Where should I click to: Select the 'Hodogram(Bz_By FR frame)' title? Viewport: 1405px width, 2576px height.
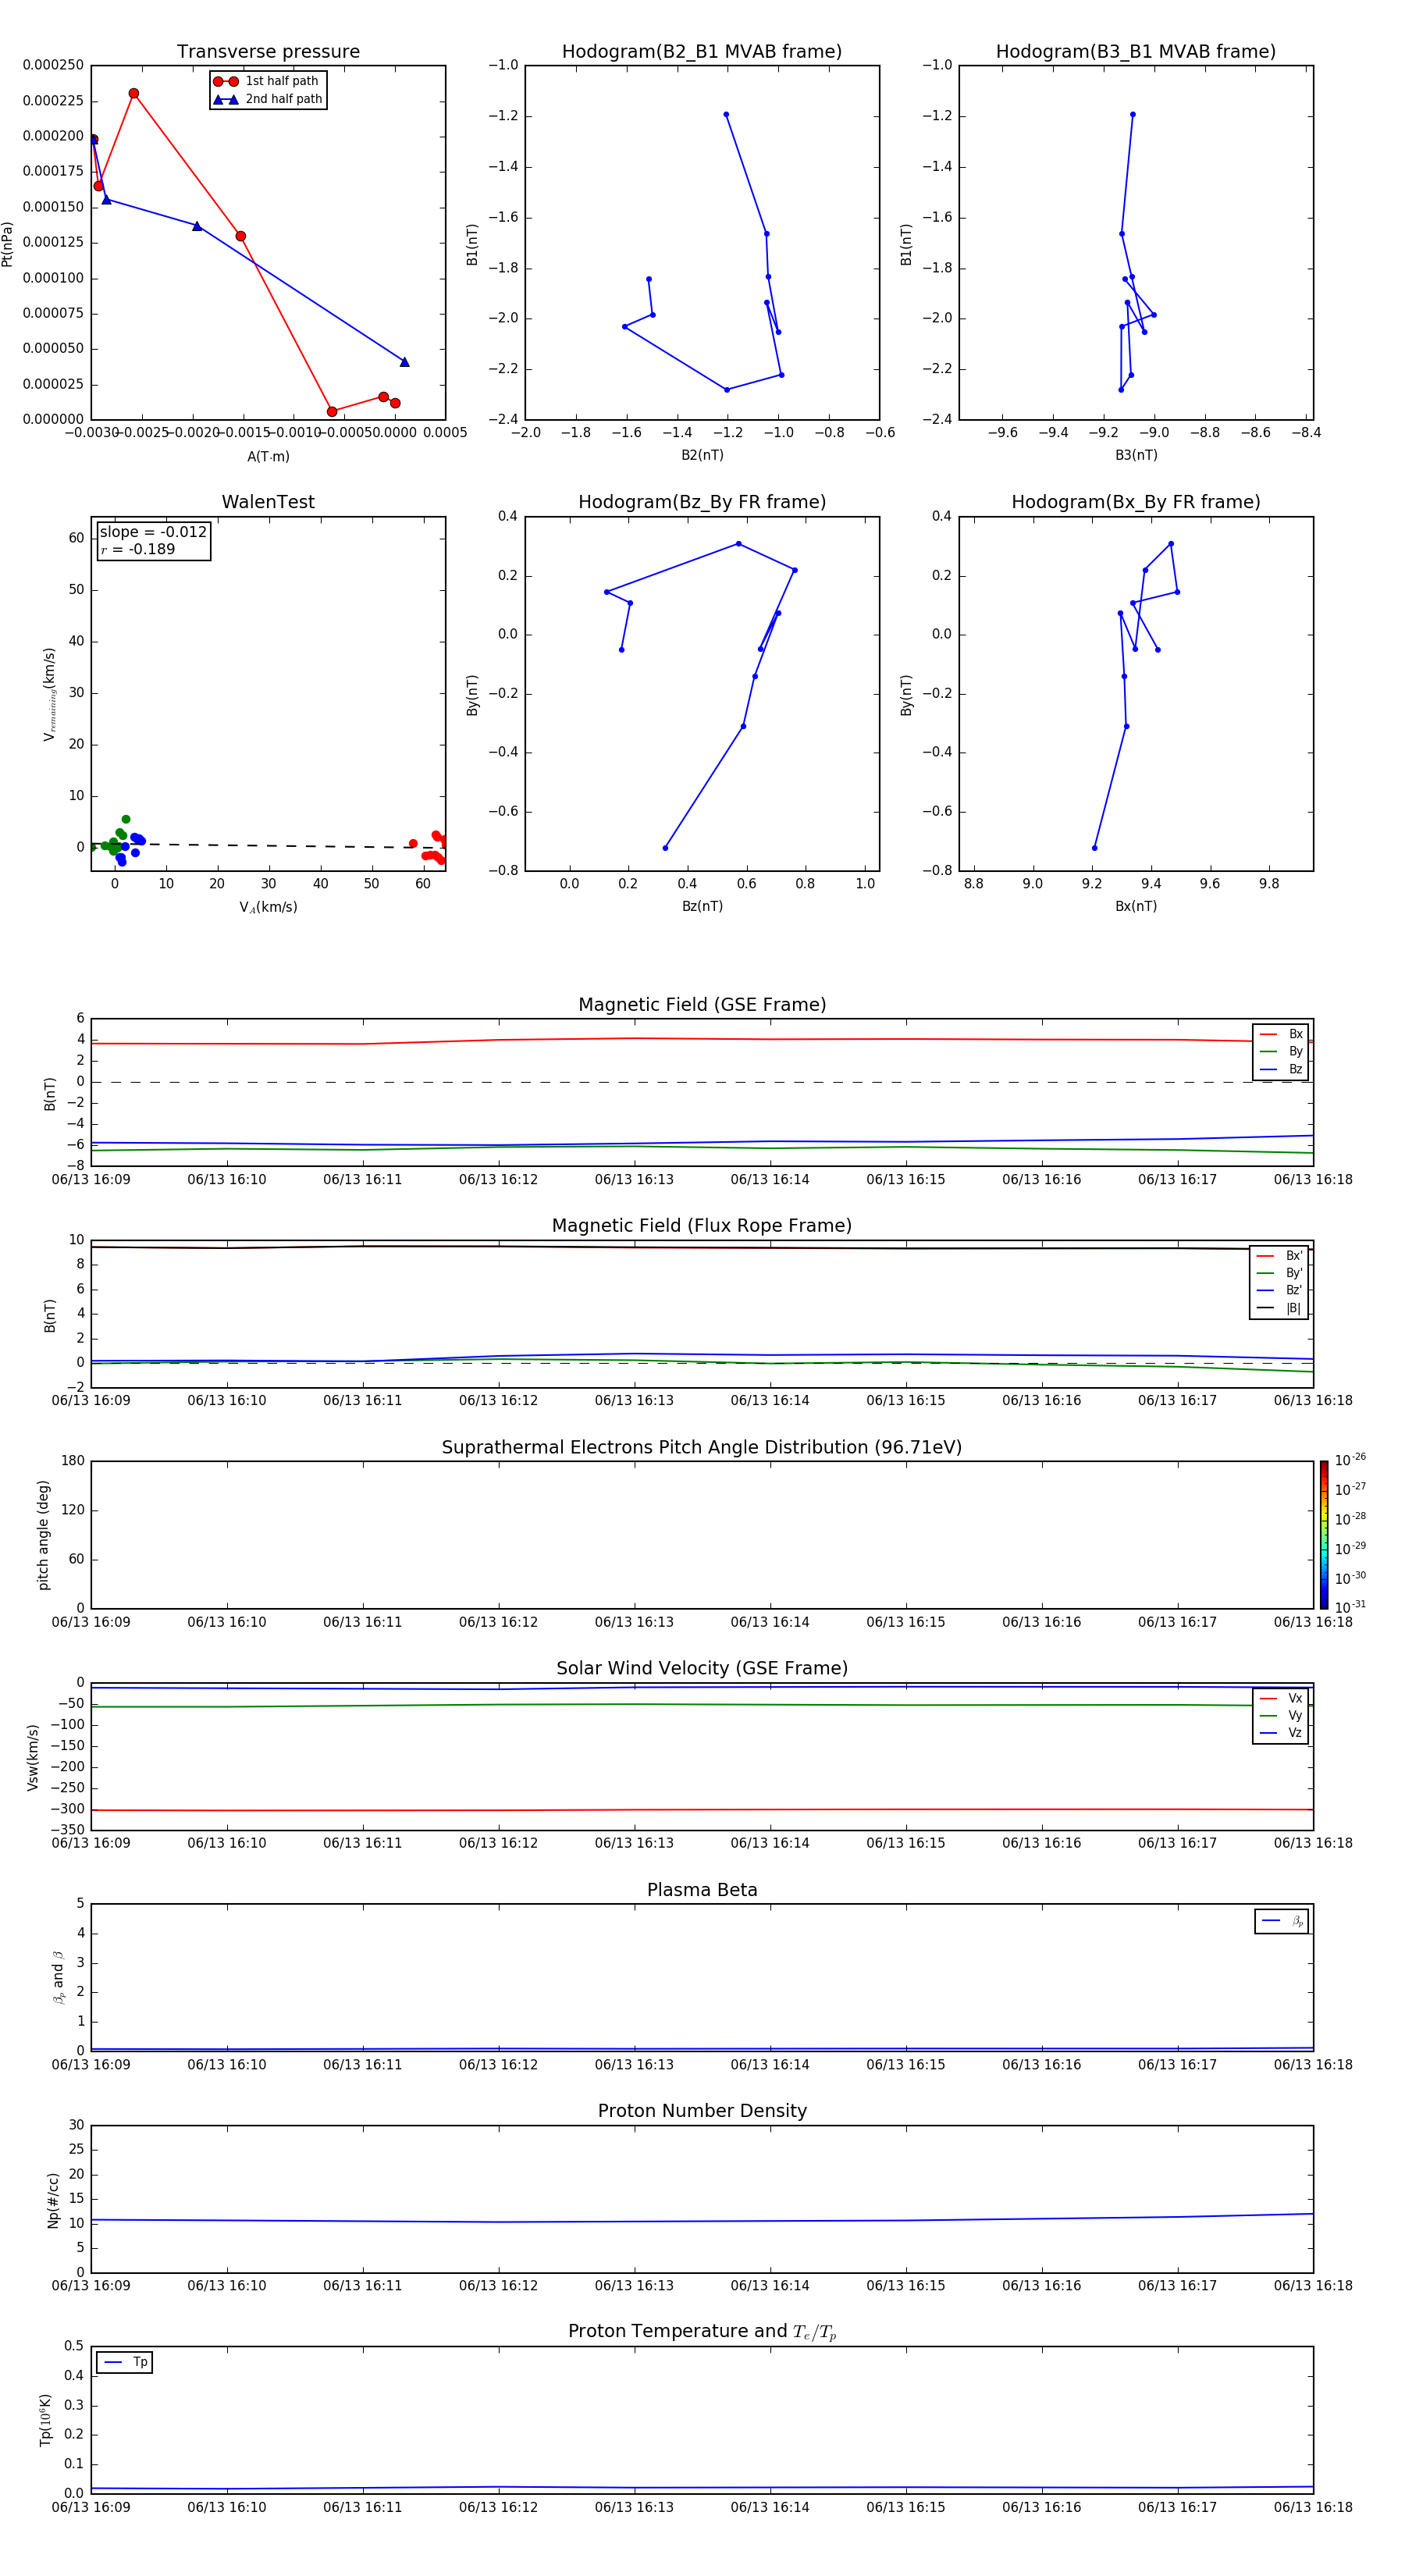pos(702,502)
